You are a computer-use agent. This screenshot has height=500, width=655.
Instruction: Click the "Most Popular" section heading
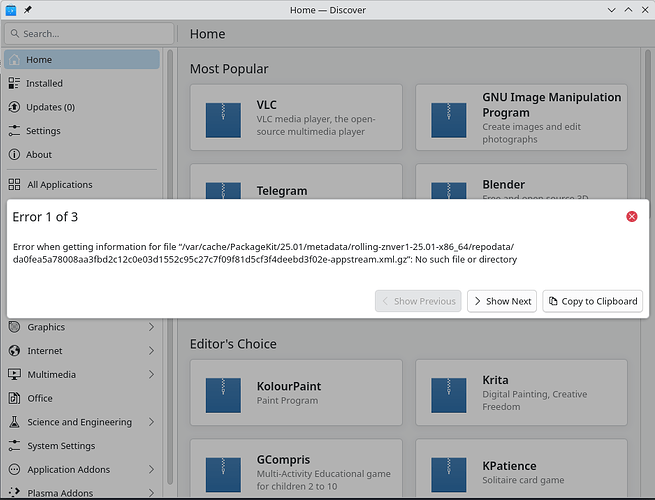(229, 69)
